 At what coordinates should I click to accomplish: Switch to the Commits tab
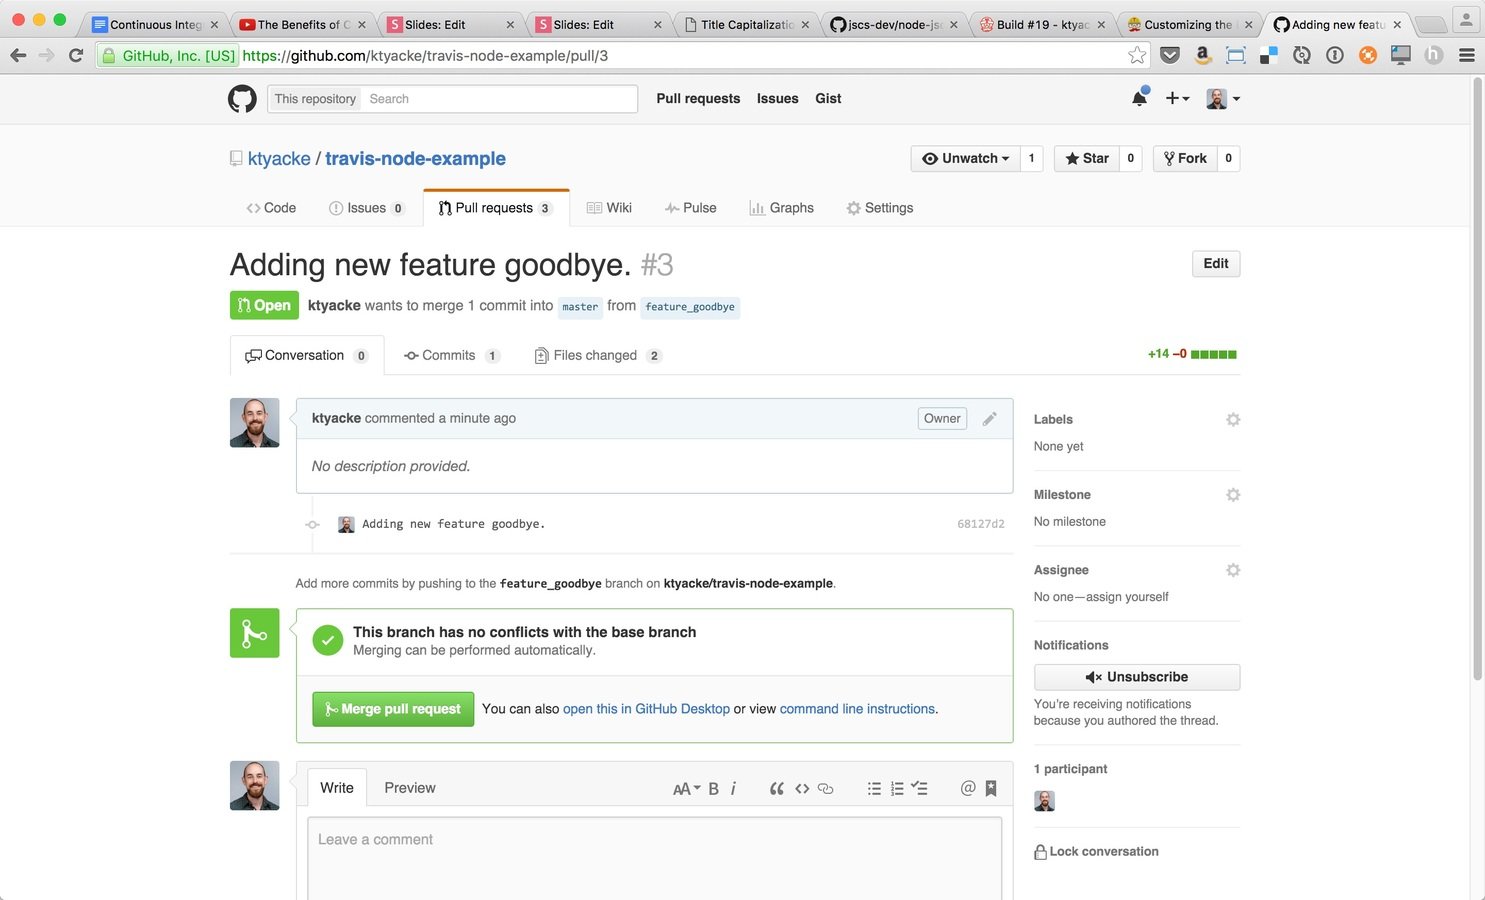[451, 355]
